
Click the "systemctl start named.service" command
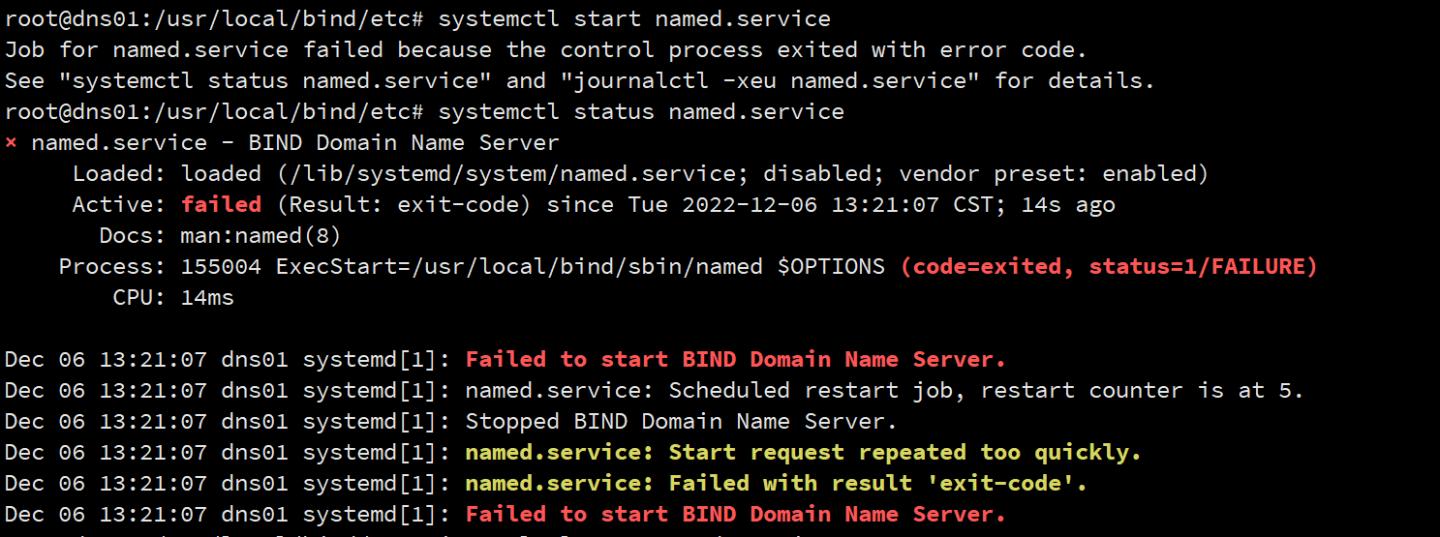coord(634,19)
